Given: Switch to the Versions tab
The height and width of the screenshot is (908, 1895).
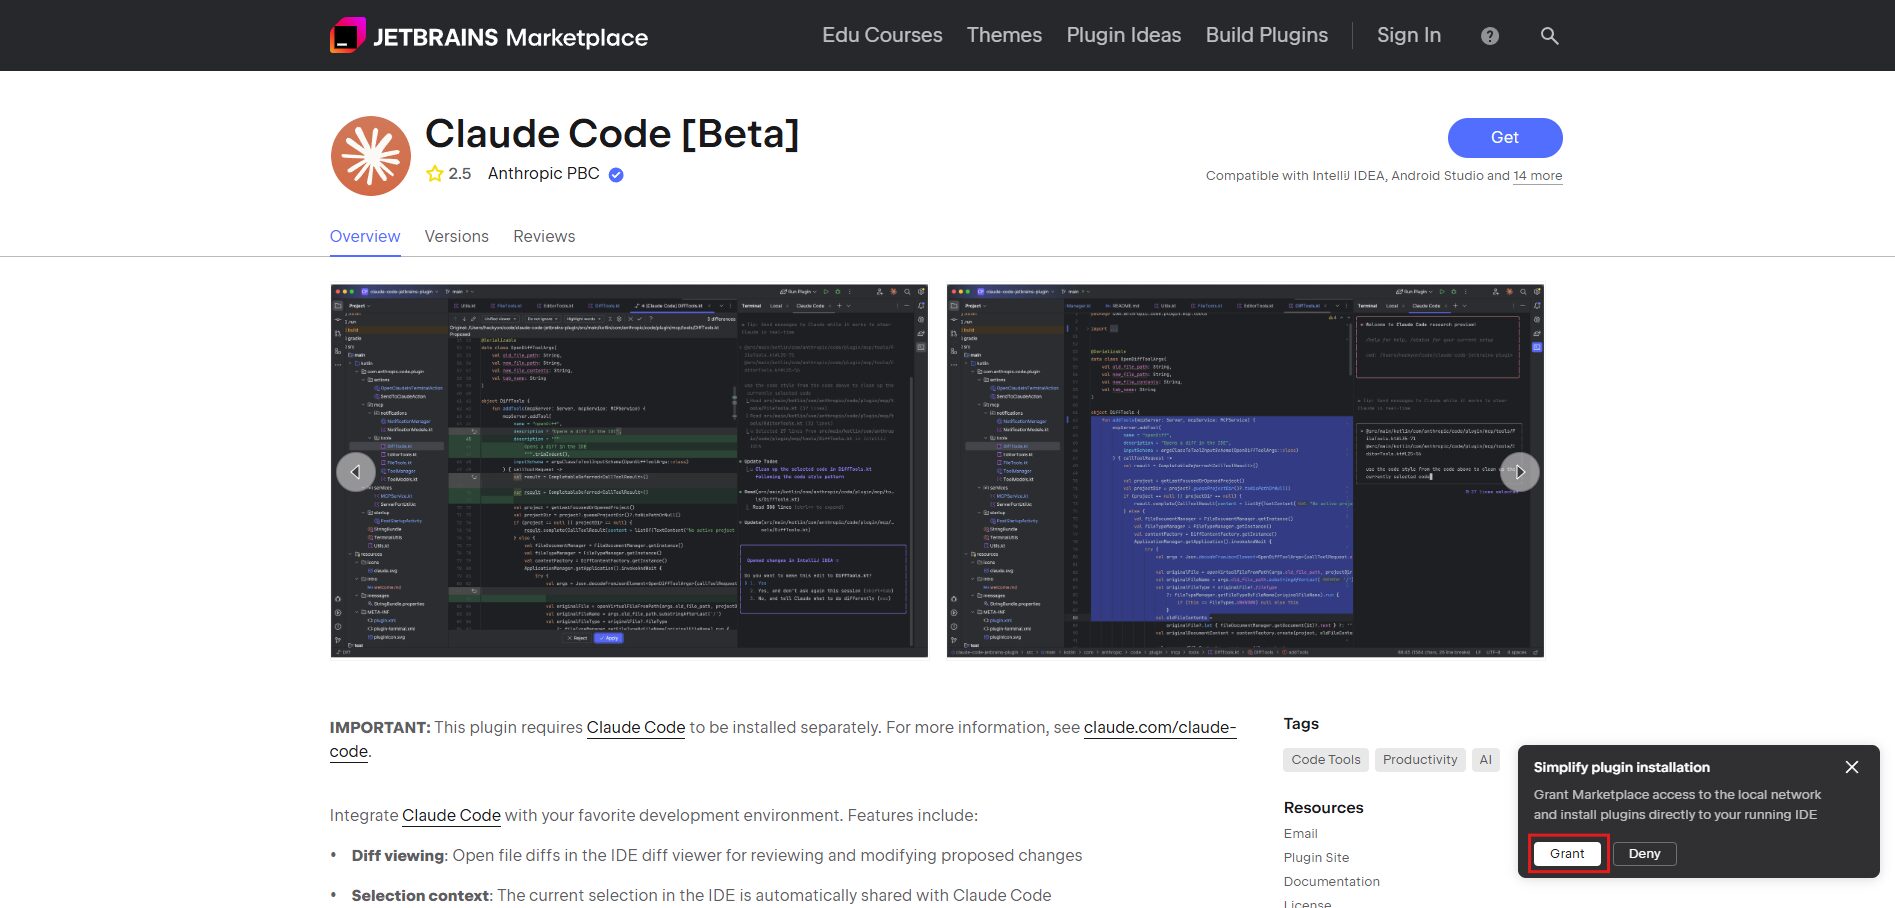Looking at the screenshot, I should coord(456,236).
